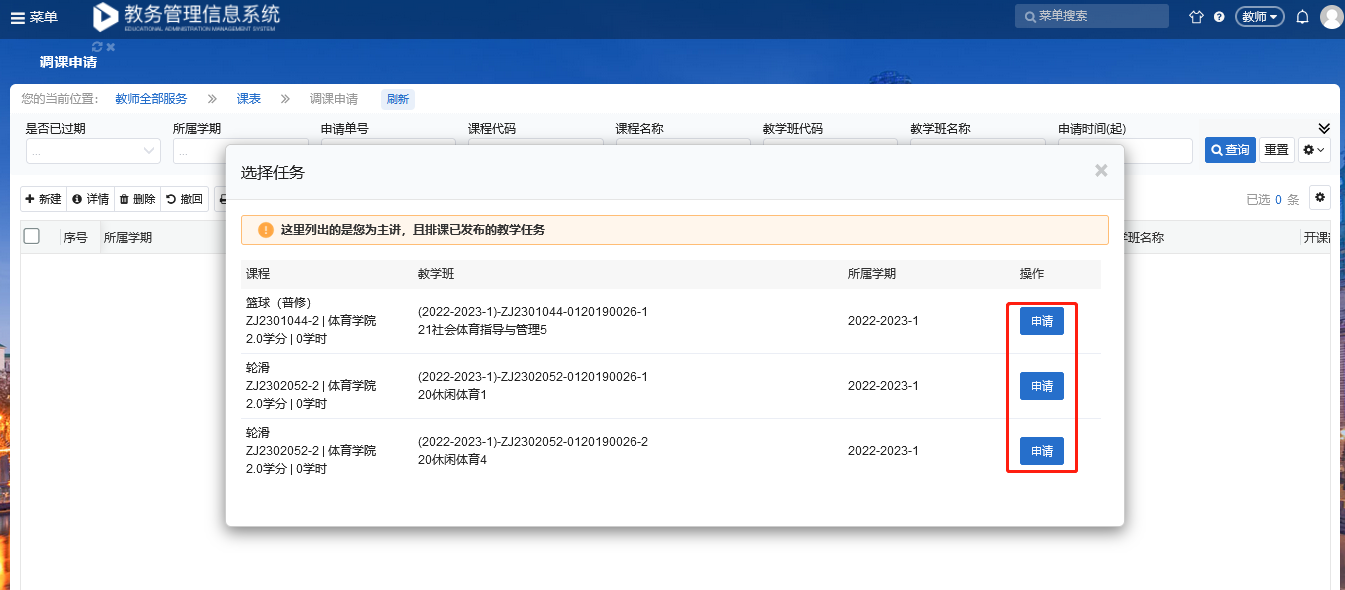
Task: Open the notifications bell
Action: pyautogui.click(x=1302, y=17)
